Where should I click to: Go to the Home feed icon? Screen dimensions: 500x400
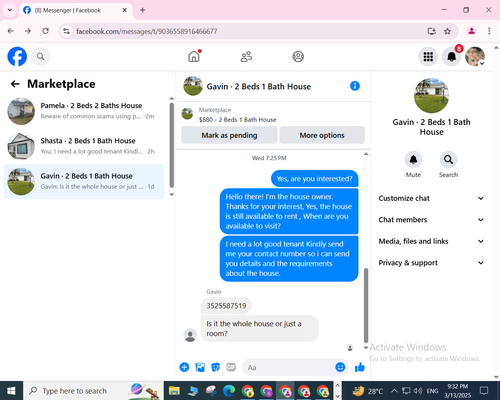[194, 56]
